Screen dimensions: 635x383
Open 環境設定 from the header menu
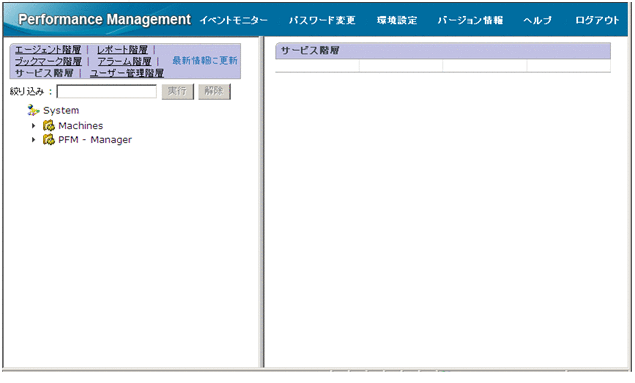coord(397,20)
